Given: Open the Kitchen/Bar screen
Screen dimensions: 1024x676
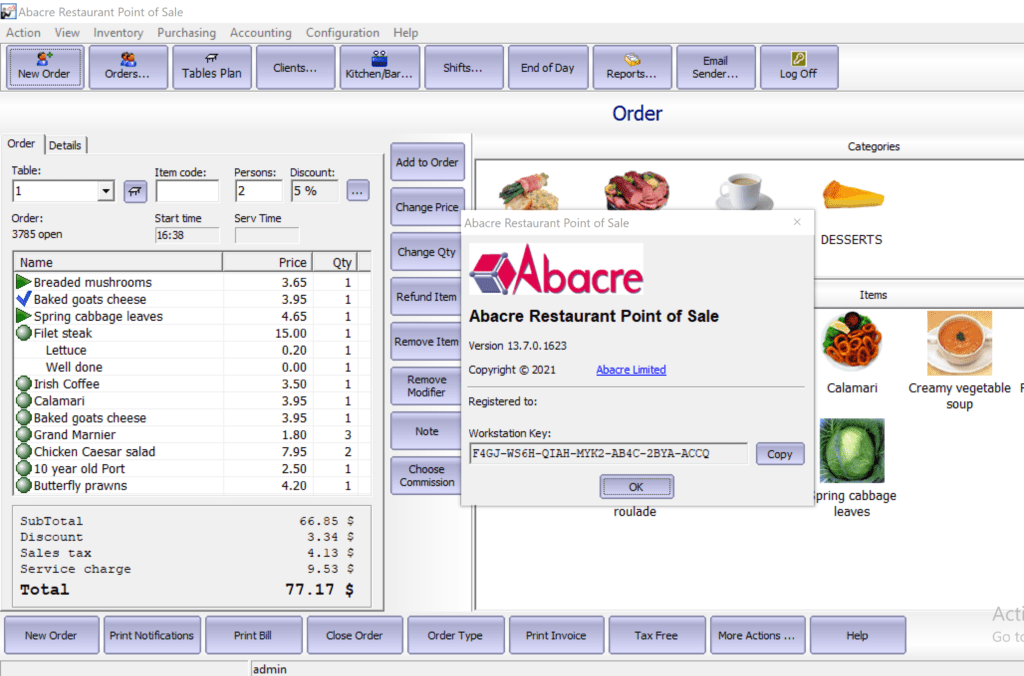Looking at the screenshot, I should pyautogui.click(x=379, y=67).
